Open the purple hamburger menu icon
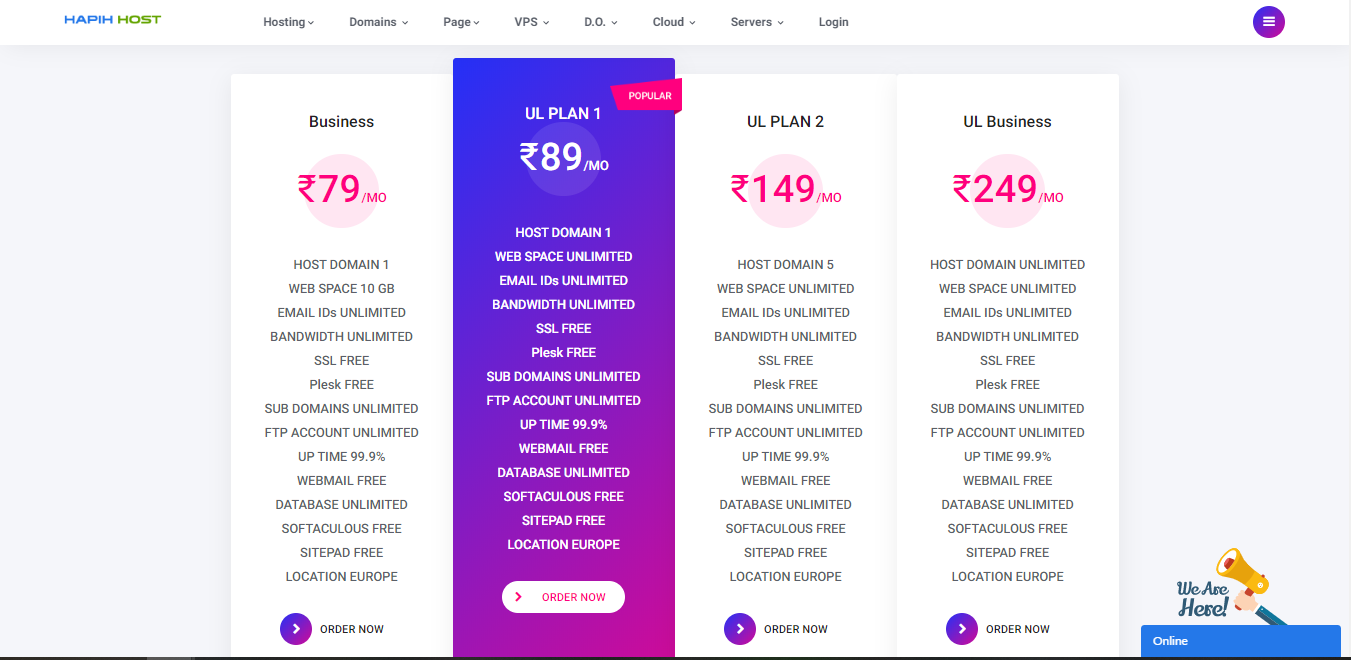The height and width of the screenshot is (660, 1351). tap(1268, 22)
